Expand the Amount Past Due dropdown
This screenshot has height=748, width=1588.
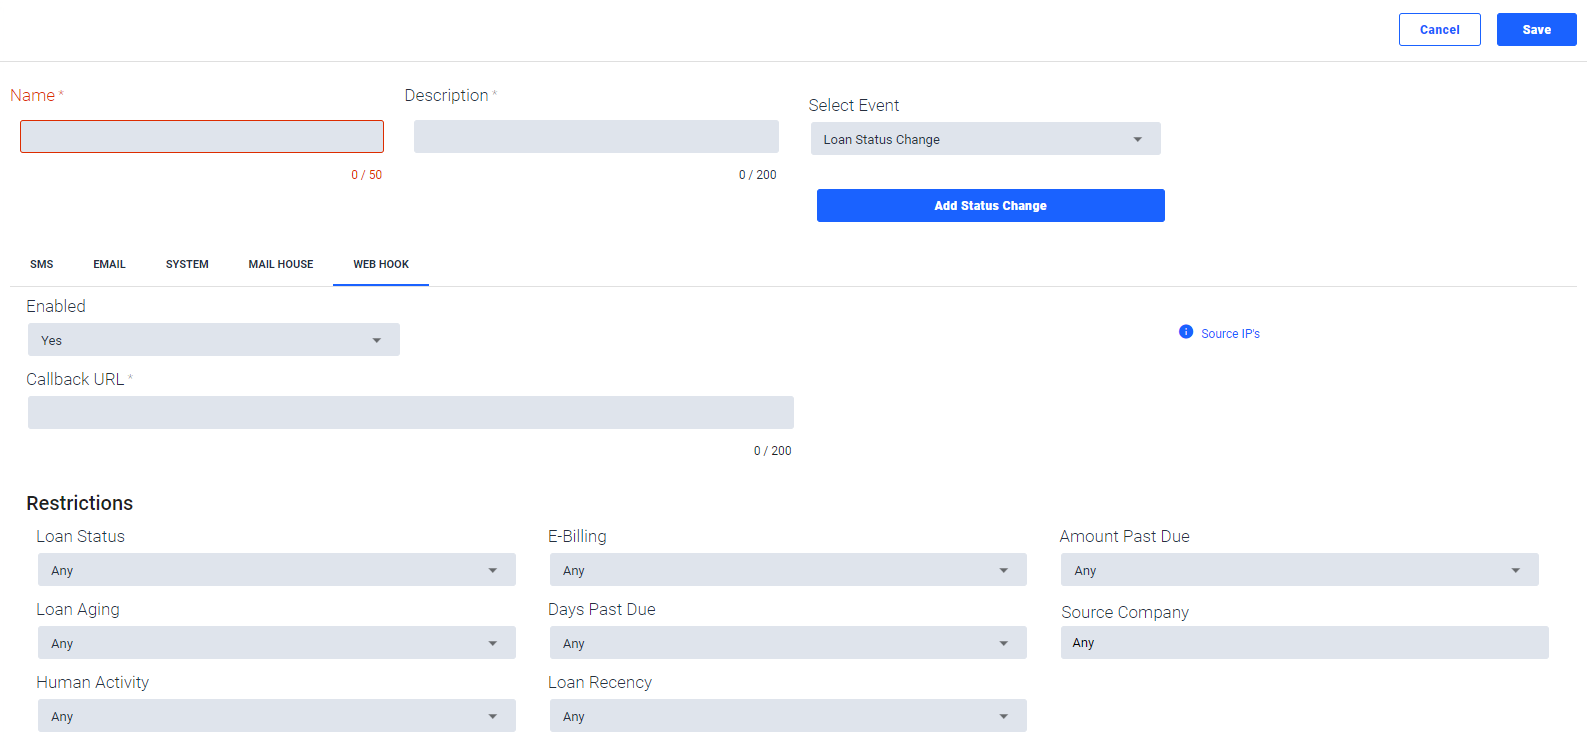click(1300, 570)
